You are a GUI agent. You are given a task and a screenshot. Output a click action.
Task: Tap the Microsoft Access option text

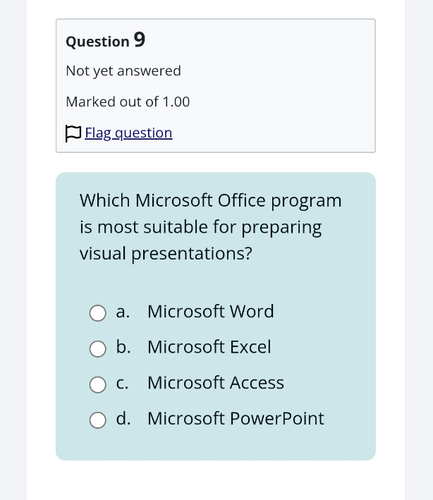pos(216,383)
